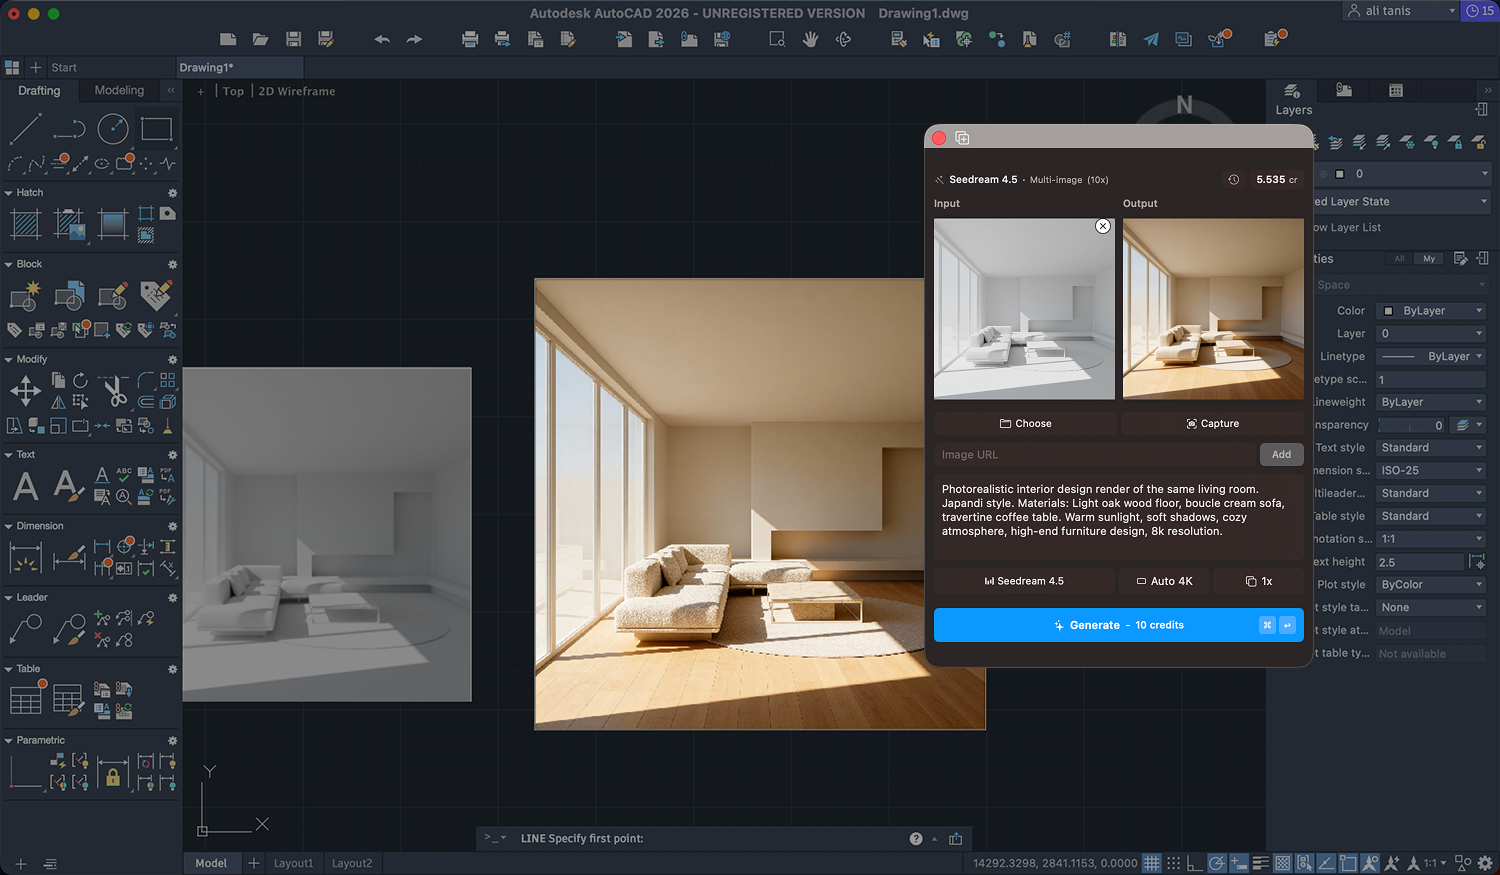Select the Line drawing tool

[x=25, y=128]
